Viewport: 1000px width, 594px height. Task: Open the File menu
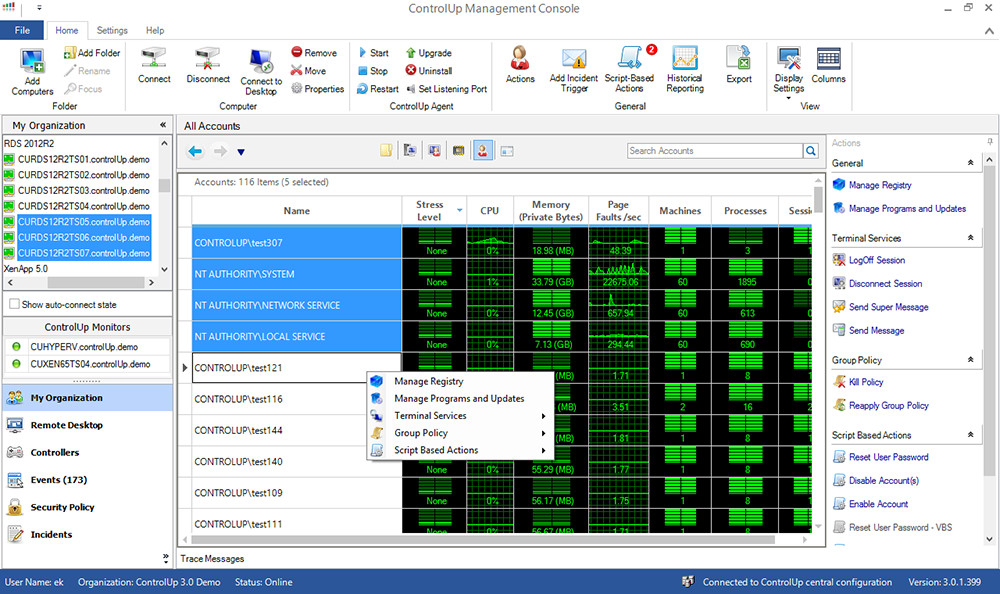click(x=22, y=30)
